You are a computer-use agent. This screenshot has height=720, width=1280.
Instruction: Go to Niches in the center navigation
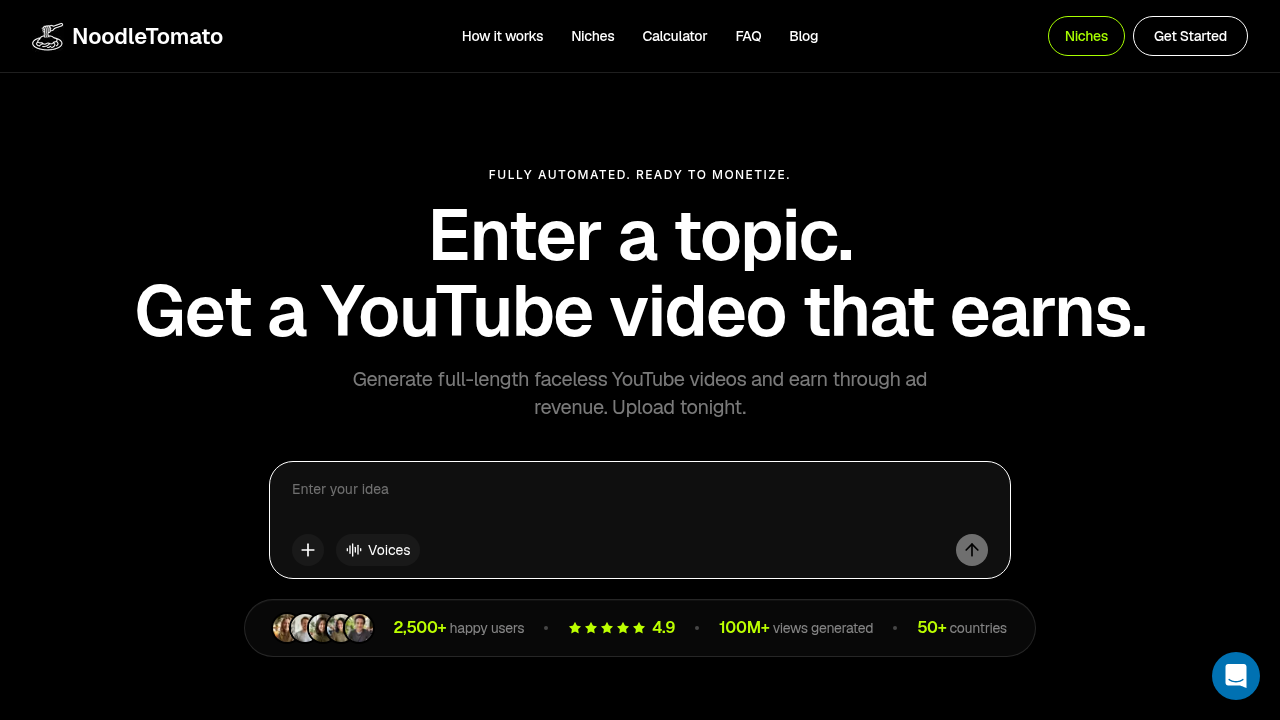593,36
